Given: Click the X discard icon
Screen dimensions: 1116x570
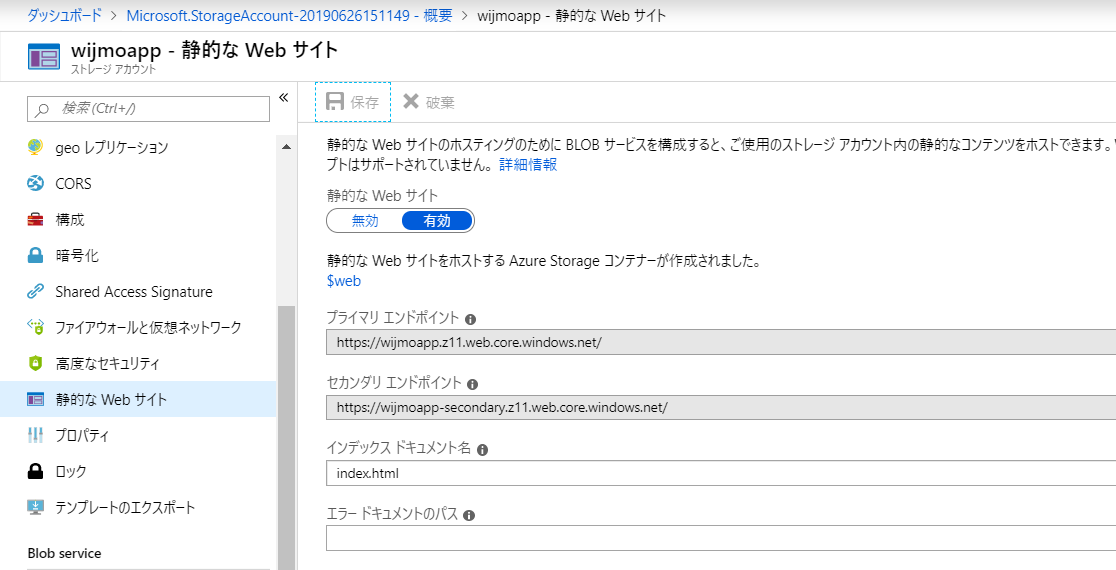Looking at the screenshot, I should click(411, 102).
